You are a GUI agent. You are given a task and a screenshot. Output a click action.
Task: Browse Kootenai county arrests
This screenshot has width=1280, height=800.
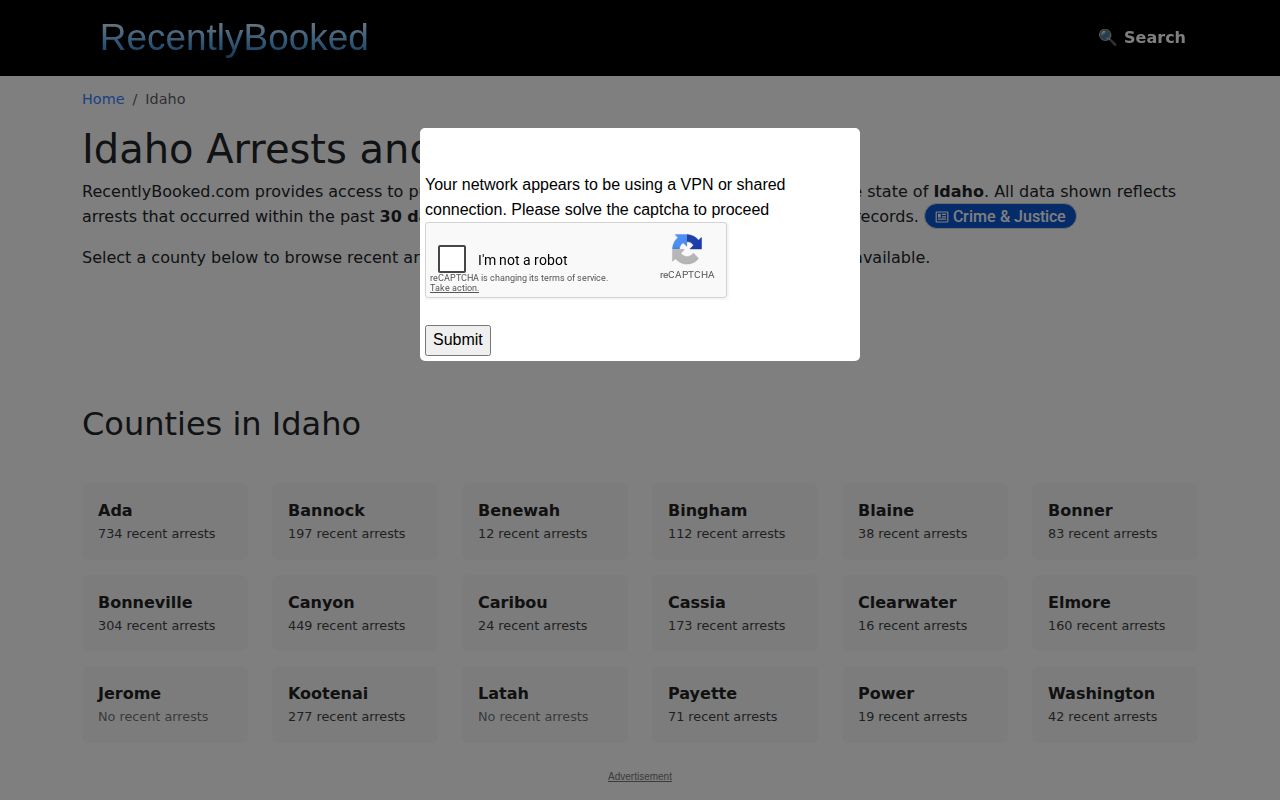click(355, 704)
